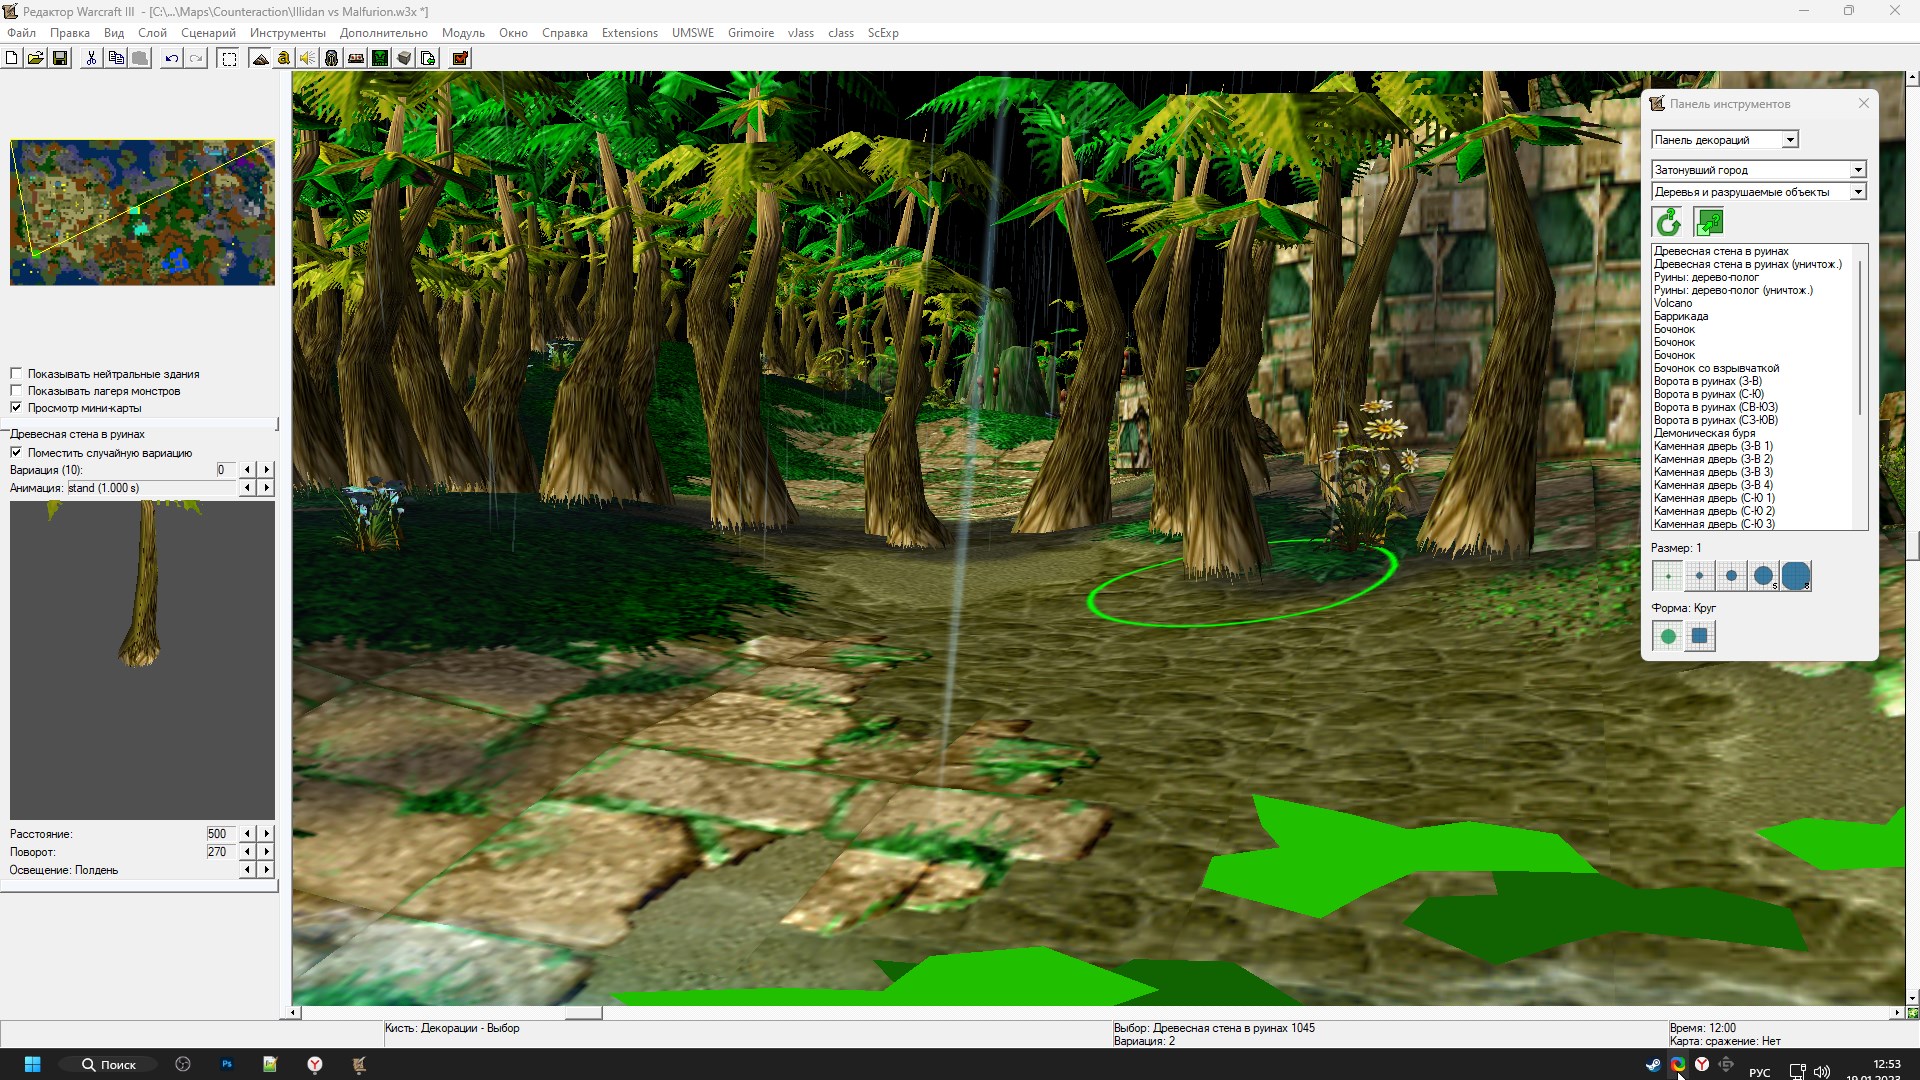Select the square brush shape
This screenshot has width=1920, height=1080.
pyautogui.click(x=1699, y=636)
